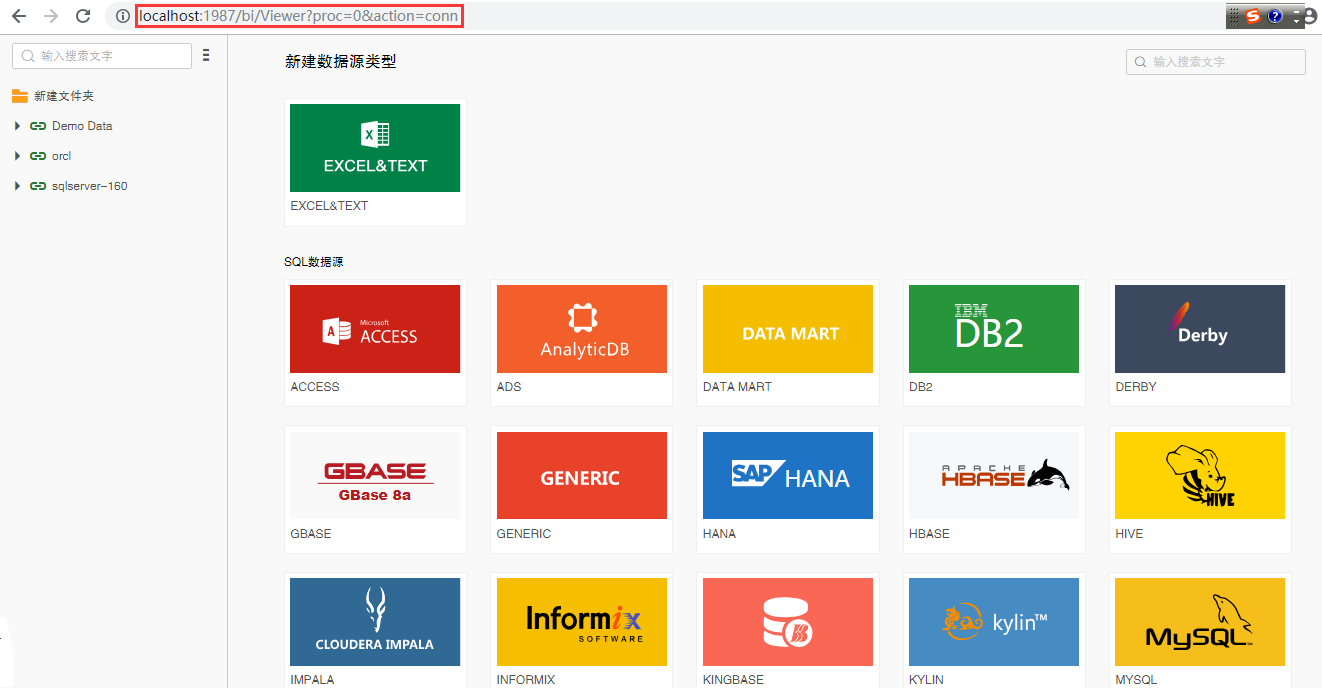Select the SAP HANA data source

pos(788,476)
